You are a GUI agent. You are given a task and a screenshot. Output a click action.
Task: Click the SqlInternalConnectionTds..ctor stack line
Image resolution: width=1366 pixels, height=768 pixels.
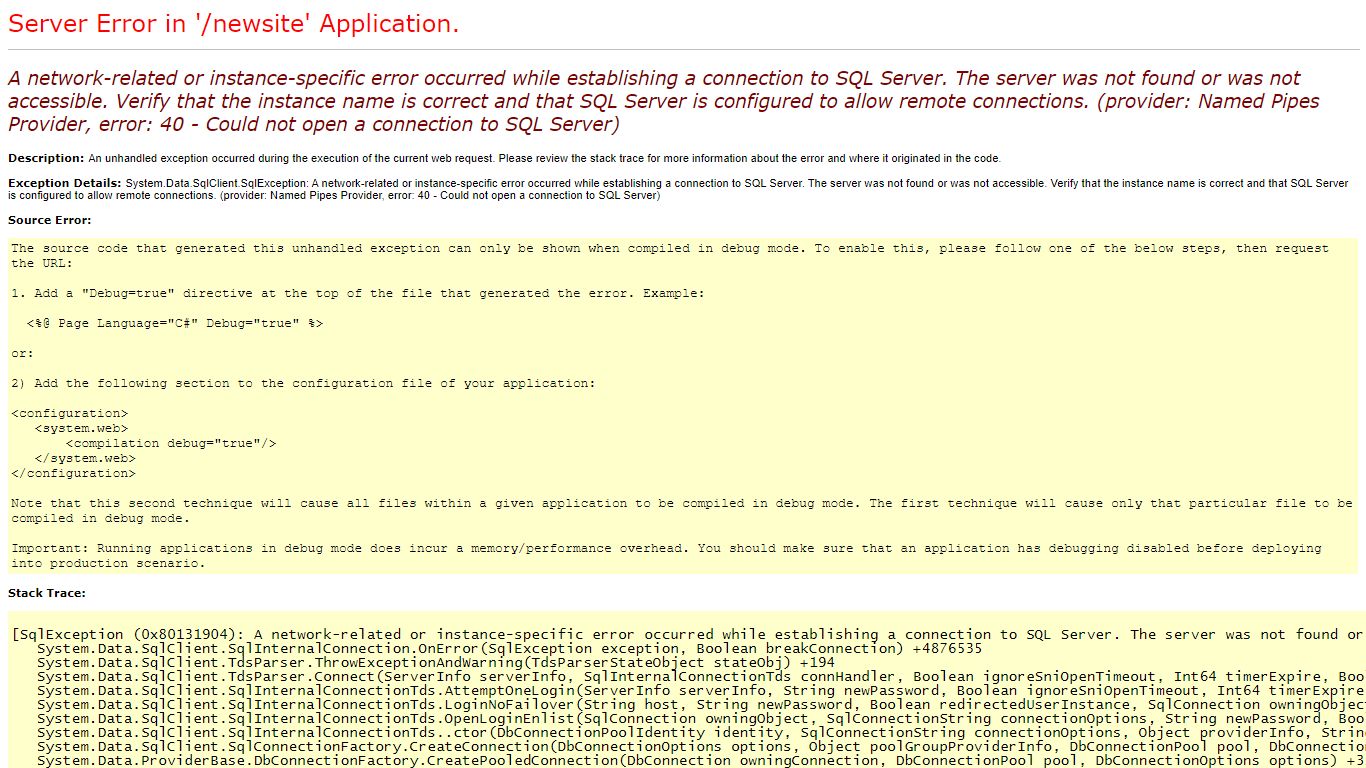[700, 732]
